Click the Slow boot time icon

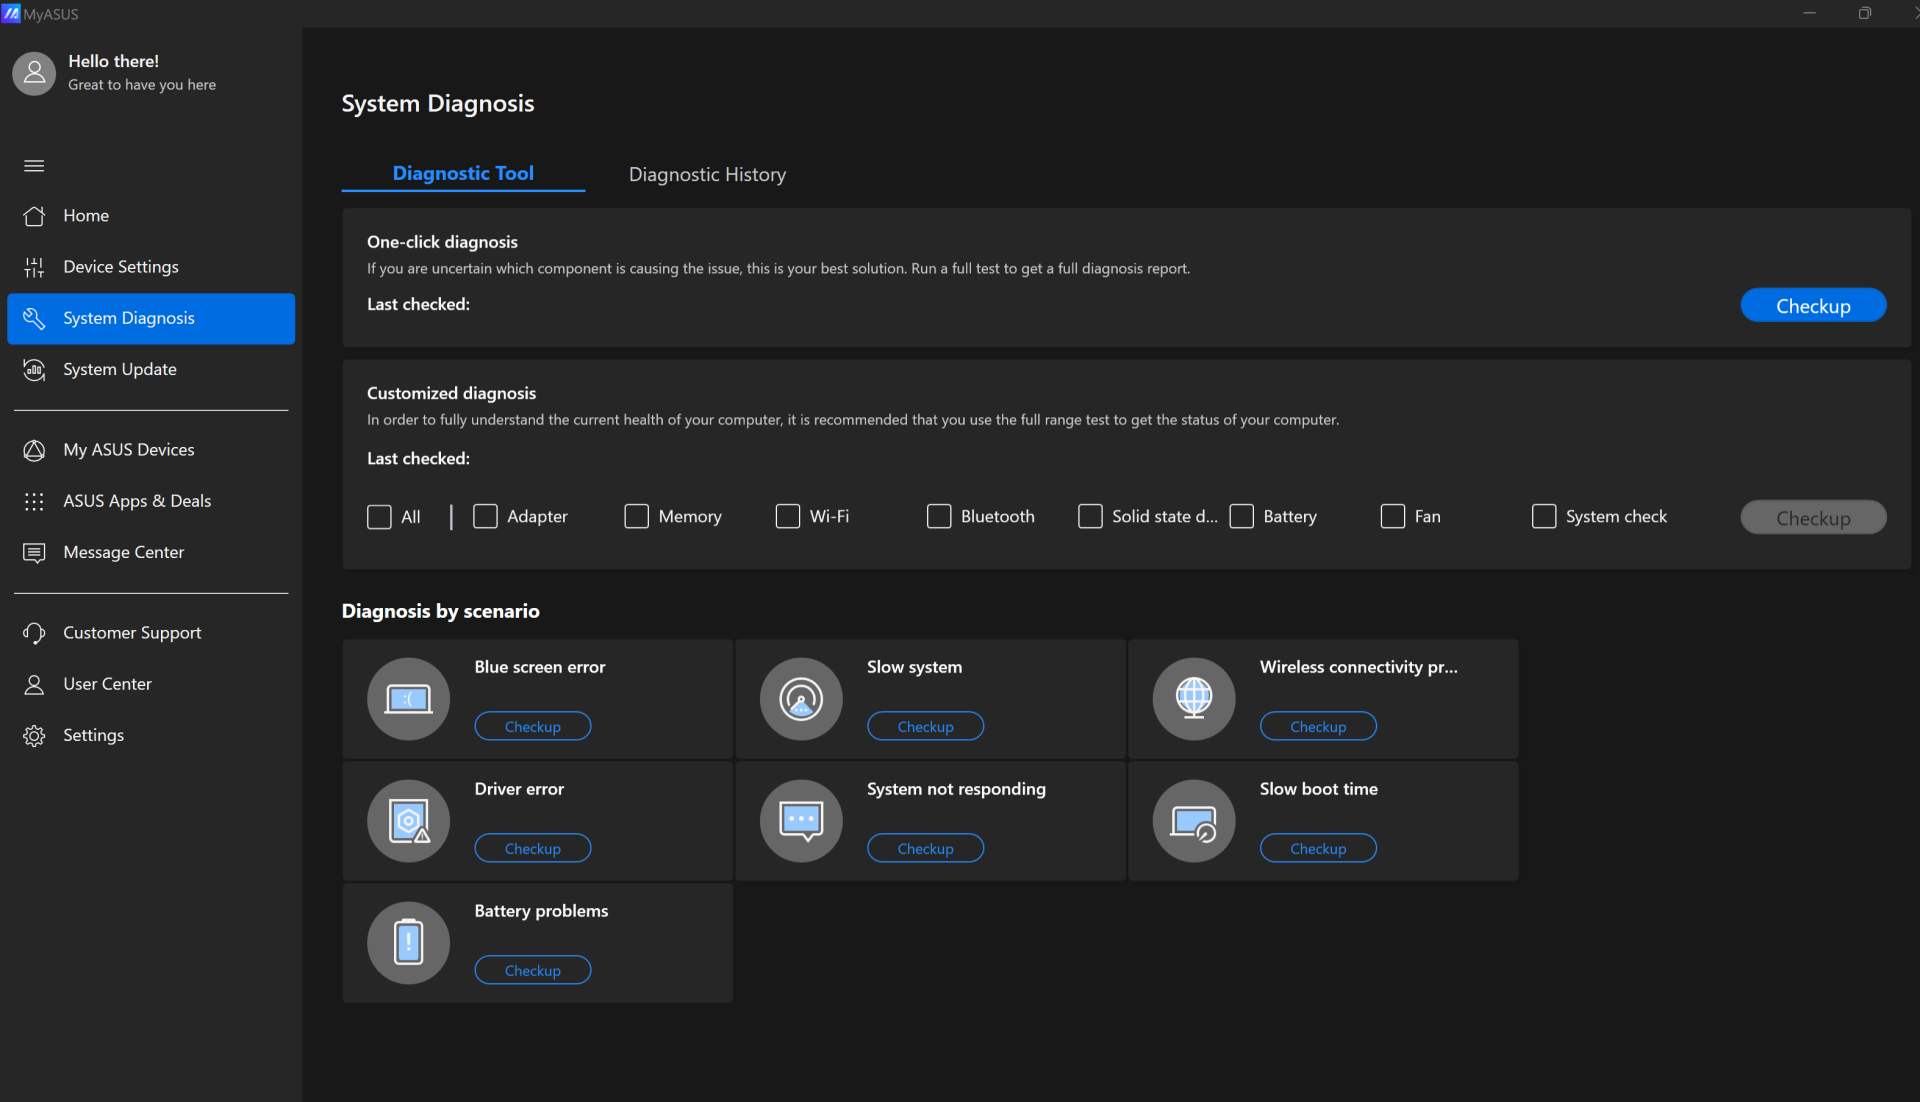click(x=1193, y=821)
